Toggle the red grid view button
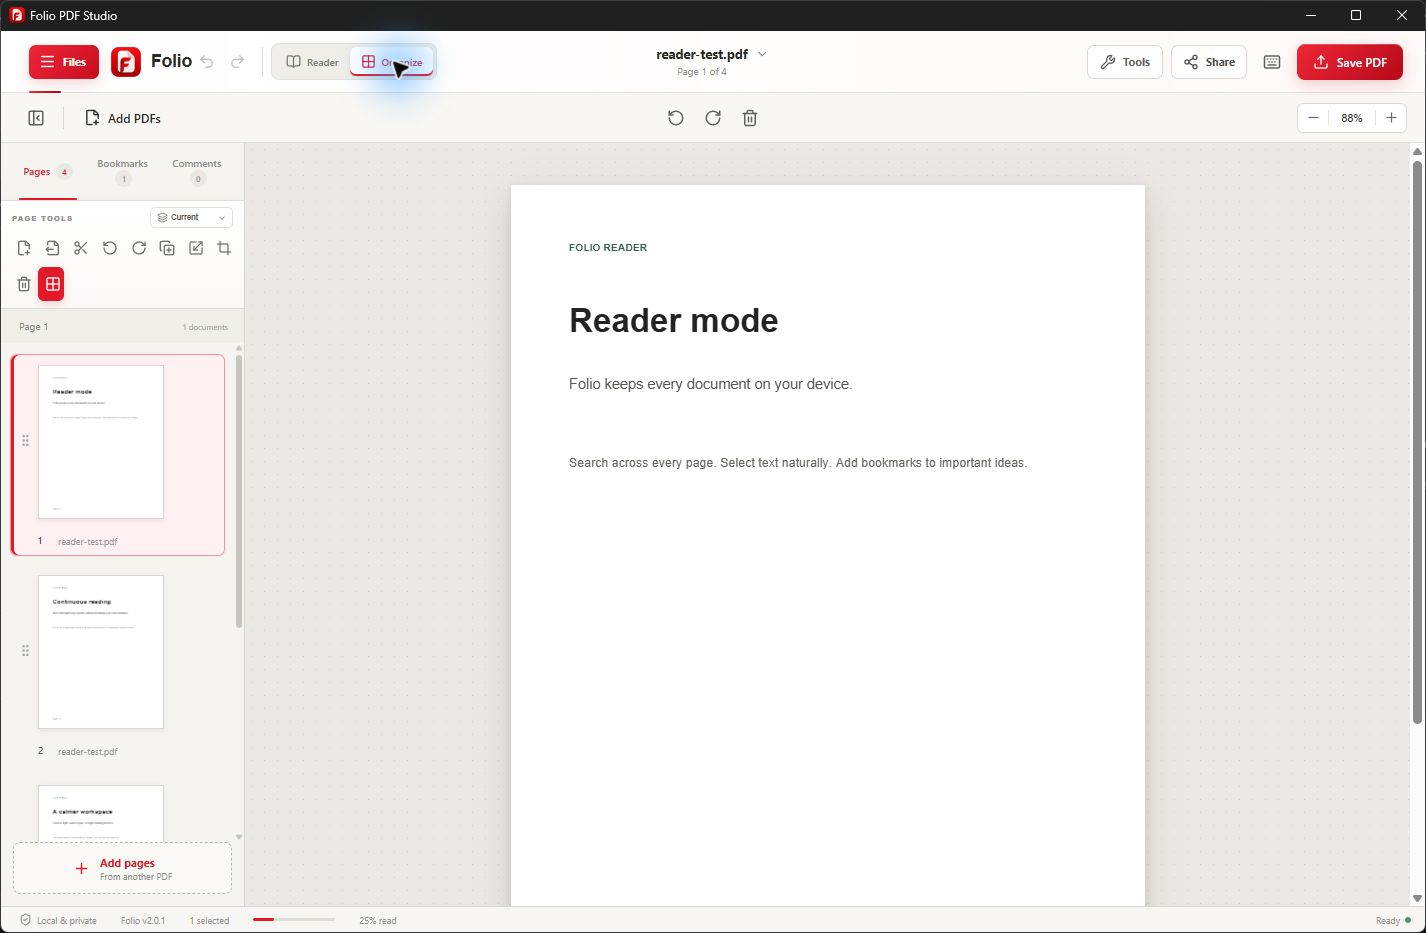Screen dimensions: 1426x933 pos(52,284)
